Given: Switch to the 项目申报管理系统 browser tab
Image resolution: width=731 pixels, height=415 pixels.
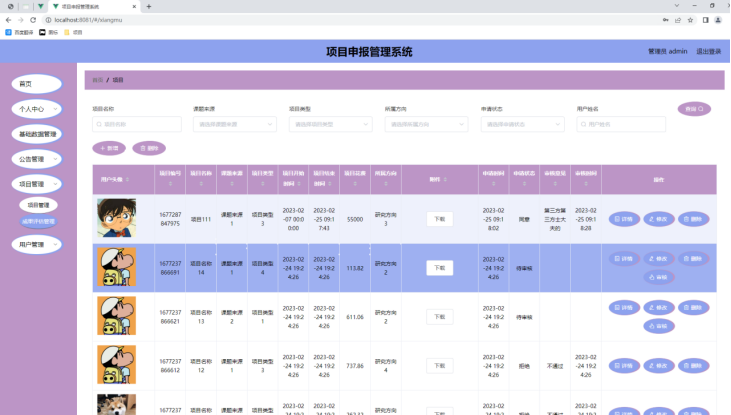Looking at the screenshot, I should tap(93, 7).
